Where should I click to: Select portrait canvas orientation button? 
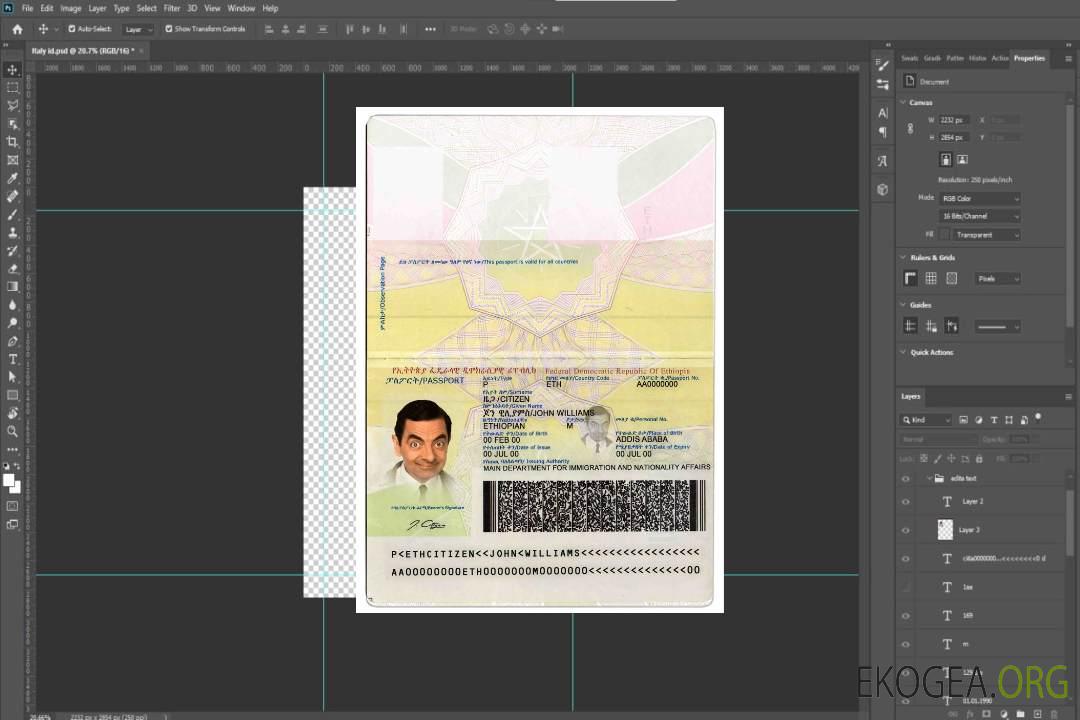click(x=946, y=159)
